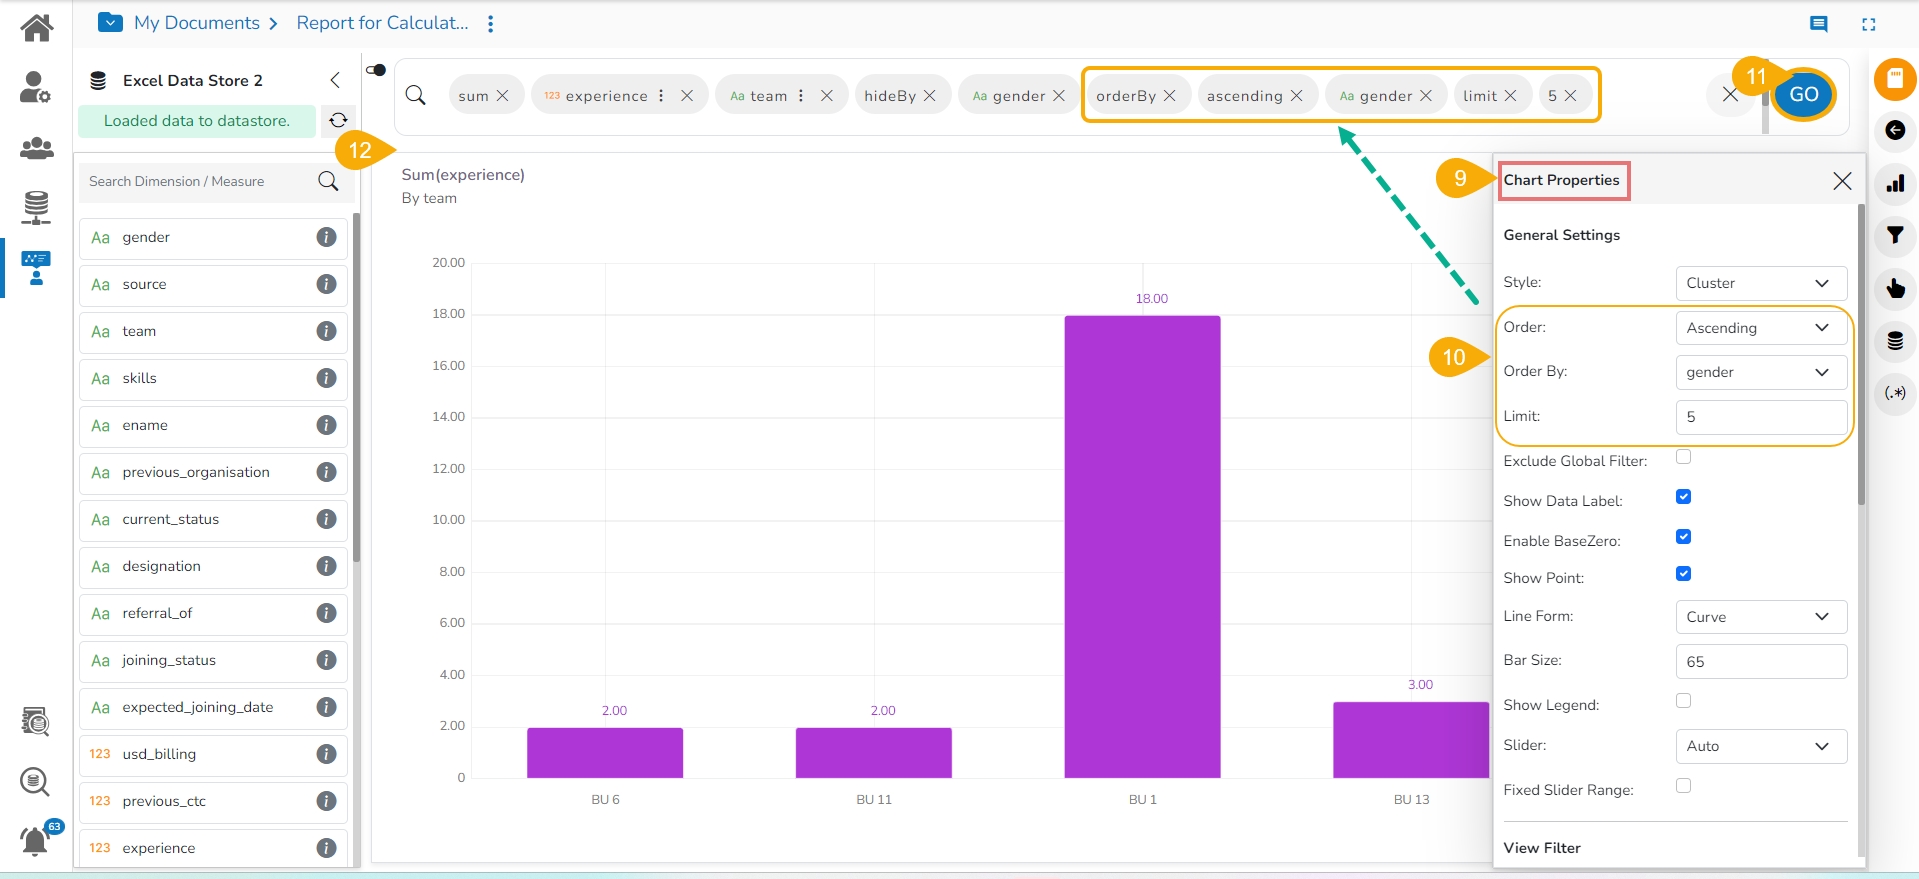
Task: Open the My Documents breadcrumb
Action: 197,23
